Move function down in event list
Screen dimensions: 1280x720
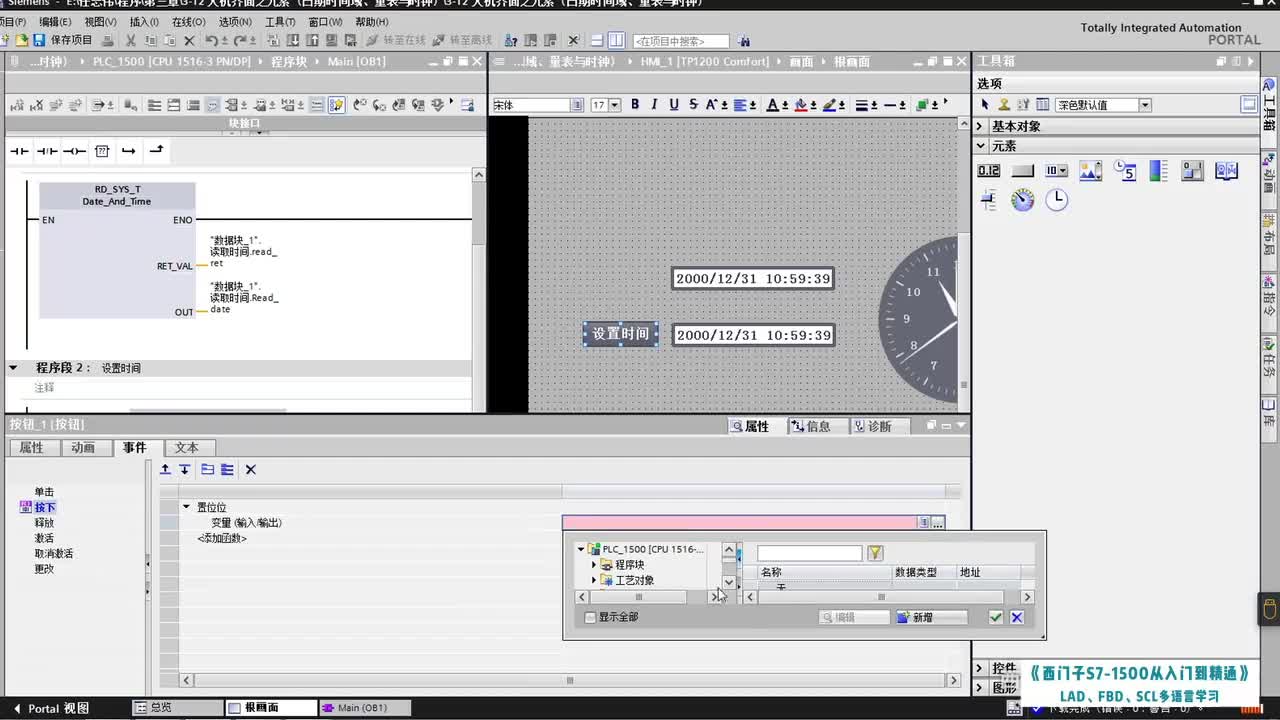click(185, 469)
